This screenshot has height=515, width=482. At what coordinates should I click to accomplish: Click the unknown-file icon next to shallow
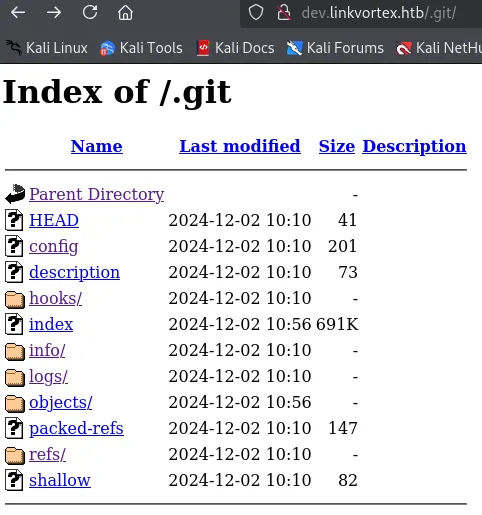point(14,480)
